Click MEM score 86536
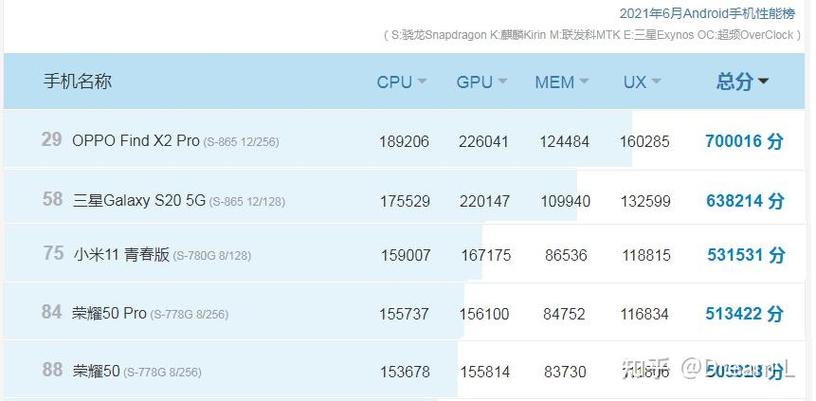The image size is (816, 401). pyautogui.click(x=566, y=255)
